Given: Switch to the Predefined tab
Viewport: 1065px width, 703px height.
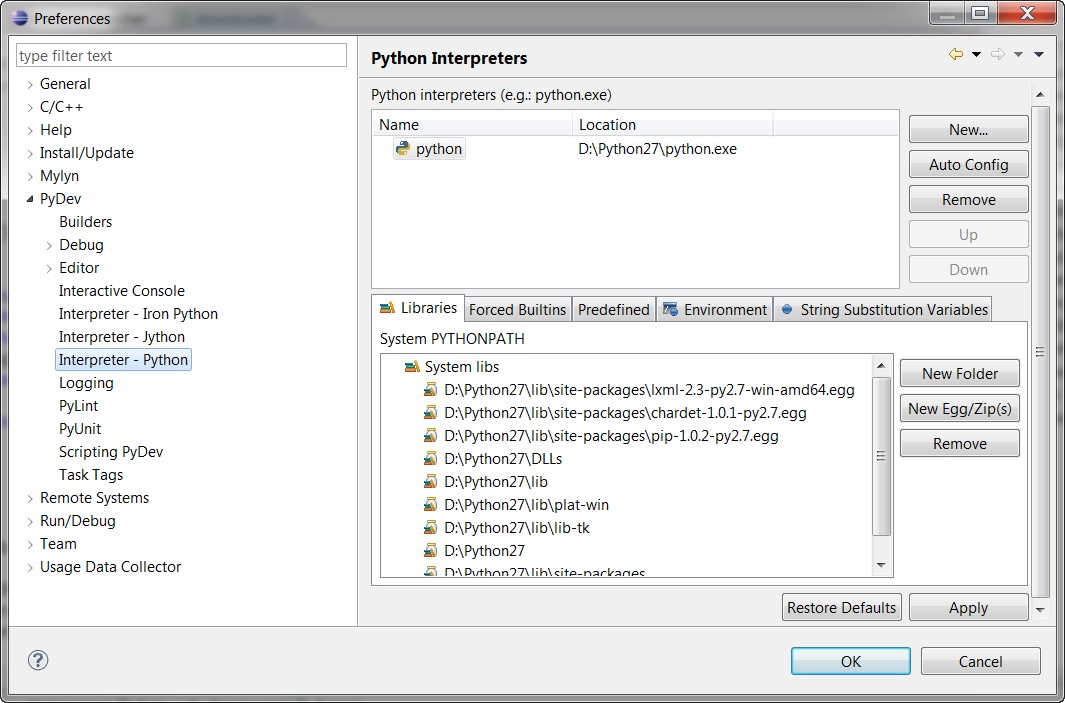Looking at the screenshot, I should coord(613,309).
